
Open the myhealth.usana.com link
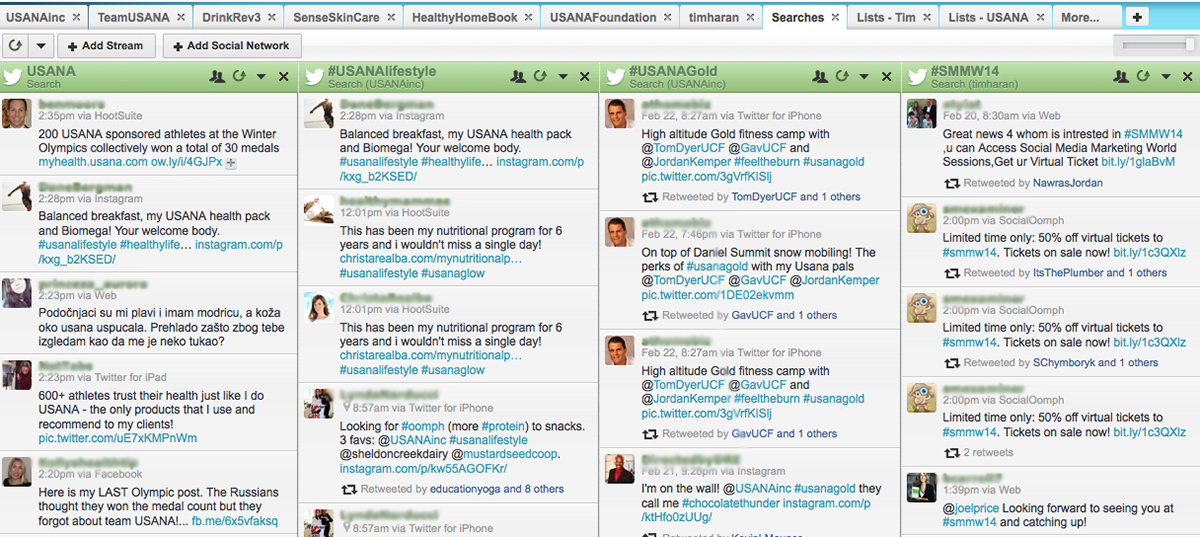pyautogui.click(x=93, y=162)
